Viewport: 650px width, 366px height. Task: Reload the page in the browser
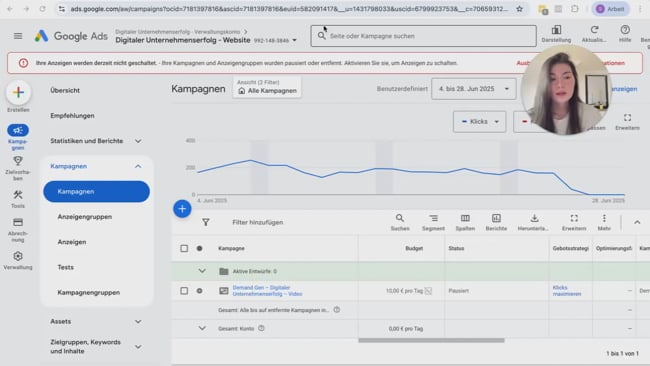click(42, 9)
